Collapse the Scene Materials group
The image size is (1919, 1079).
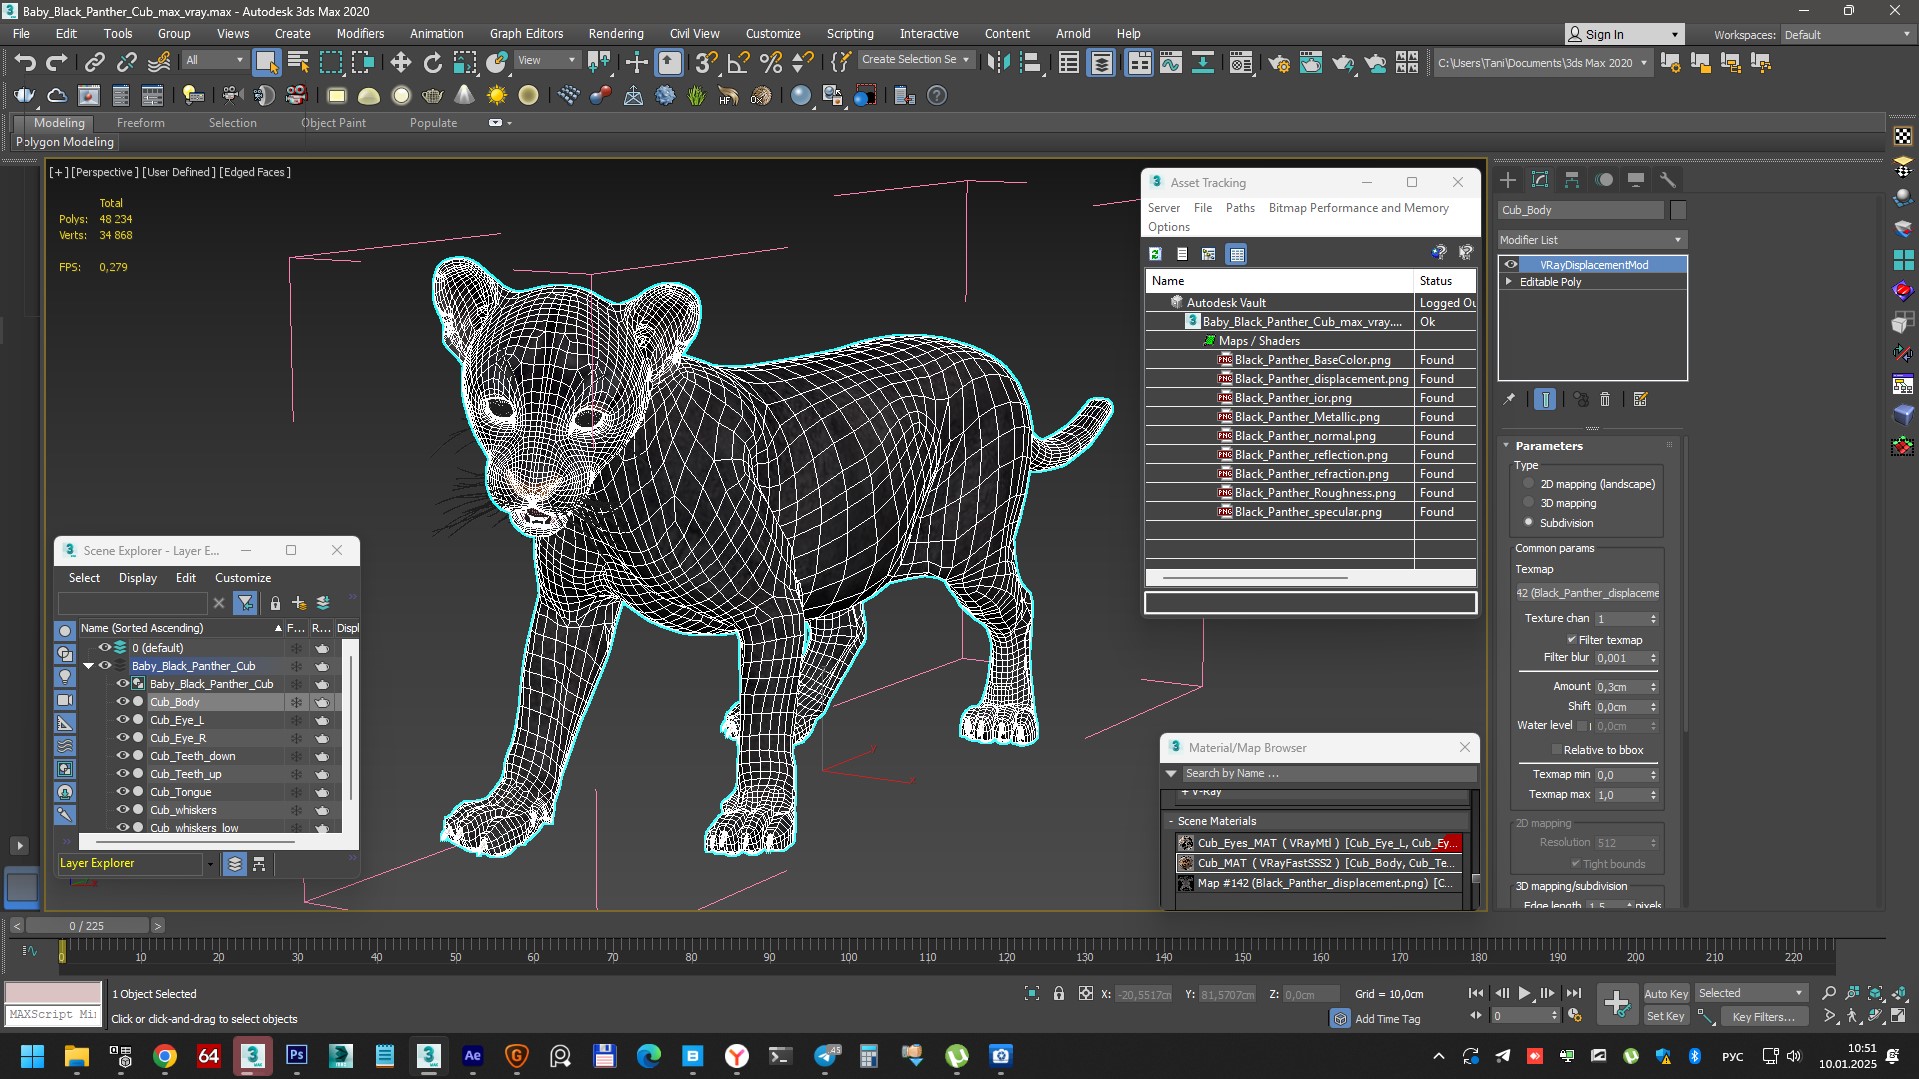(1171, 821)
